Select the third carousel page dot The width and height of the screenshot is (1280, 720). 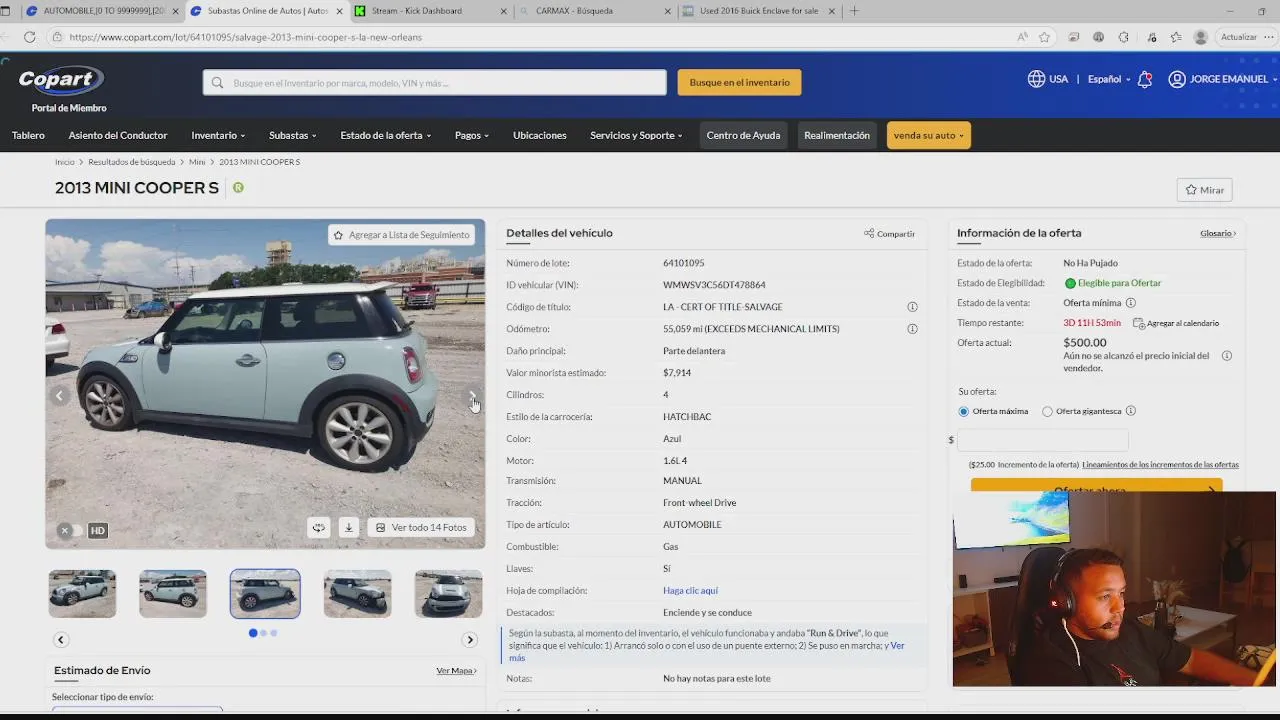pos(274,633)
